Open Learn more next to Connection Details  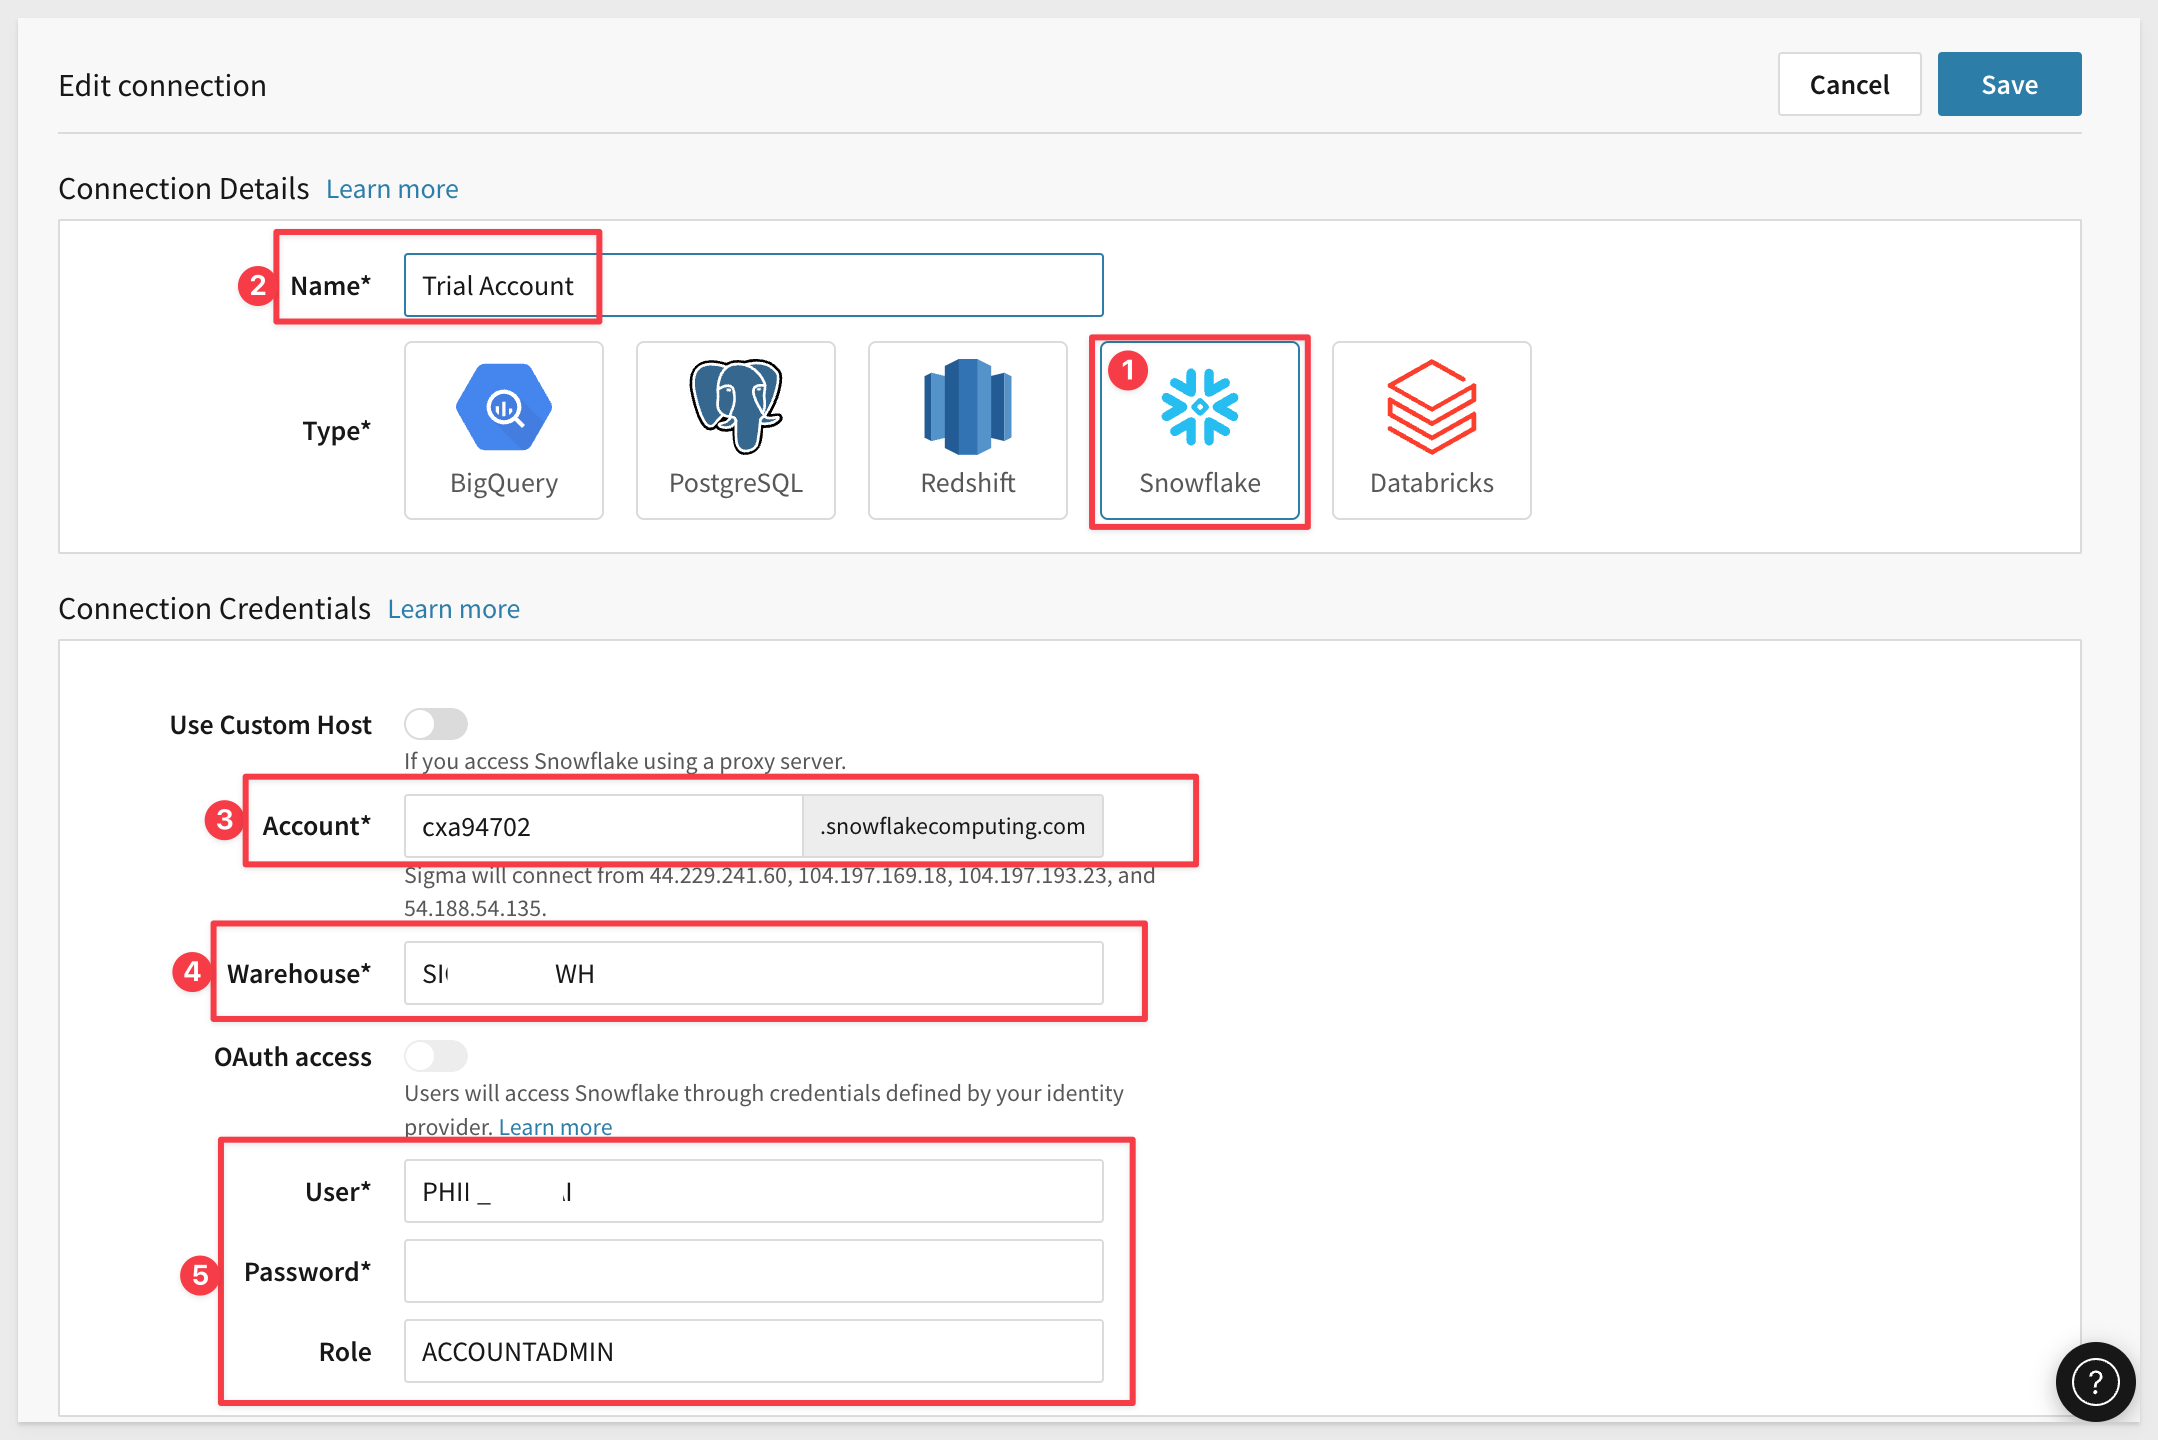[392, 189]
